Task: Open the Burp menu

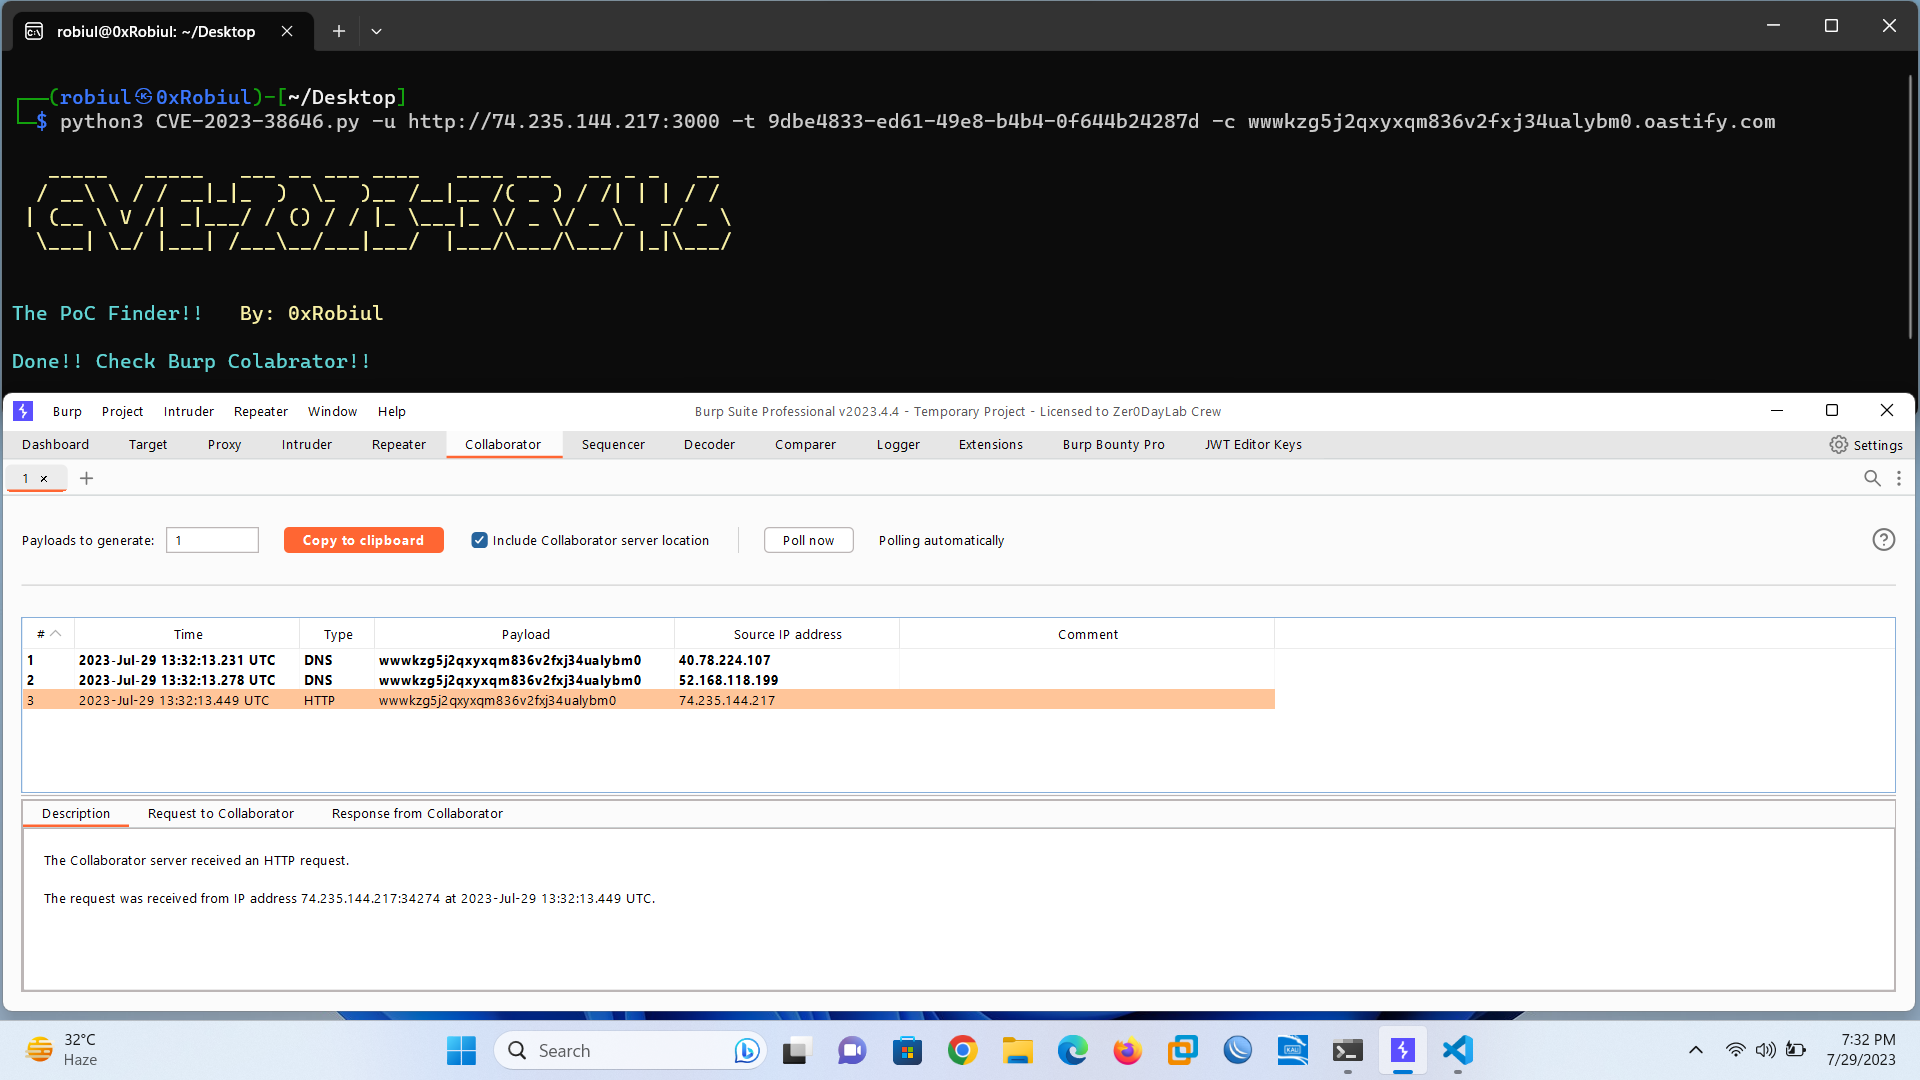Action: 67,411
